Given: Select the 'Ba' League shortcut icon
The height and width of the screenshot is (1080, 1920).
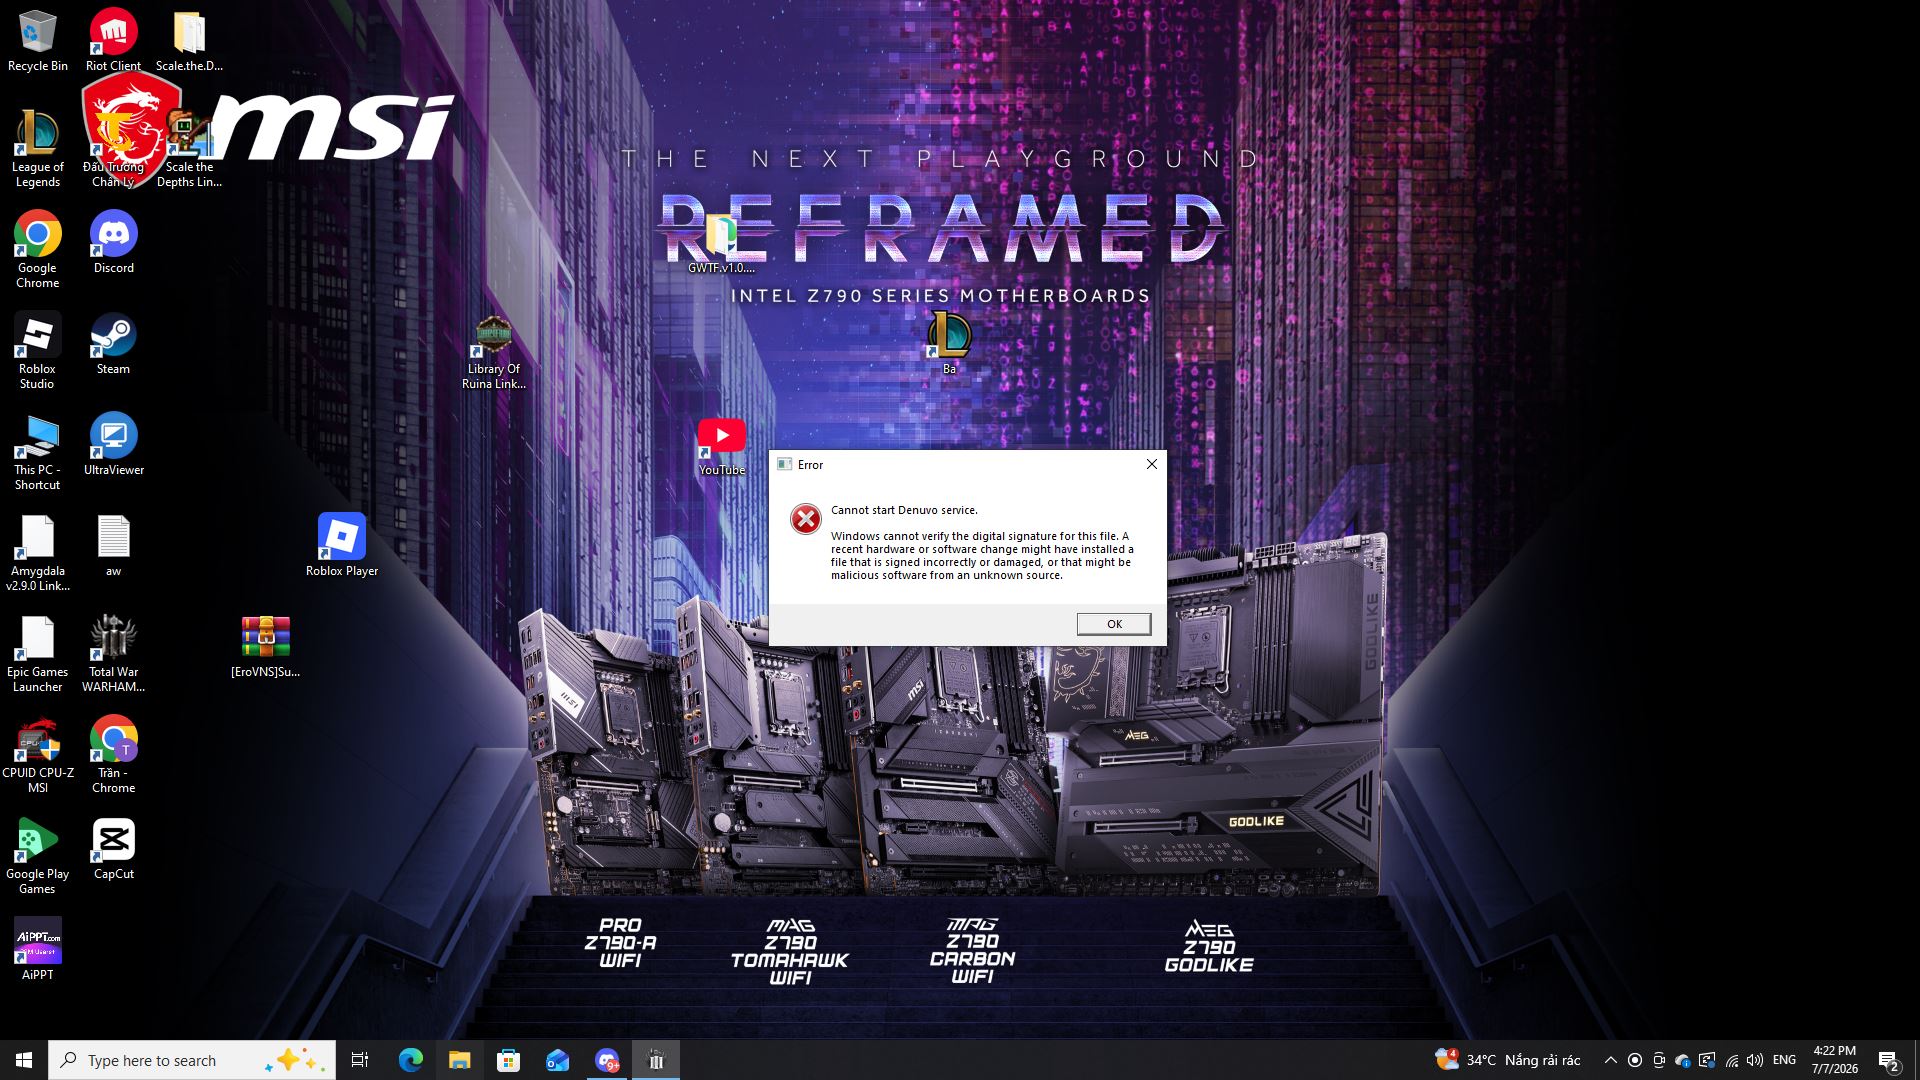Looking at the screenshot, I should [949, 343].
